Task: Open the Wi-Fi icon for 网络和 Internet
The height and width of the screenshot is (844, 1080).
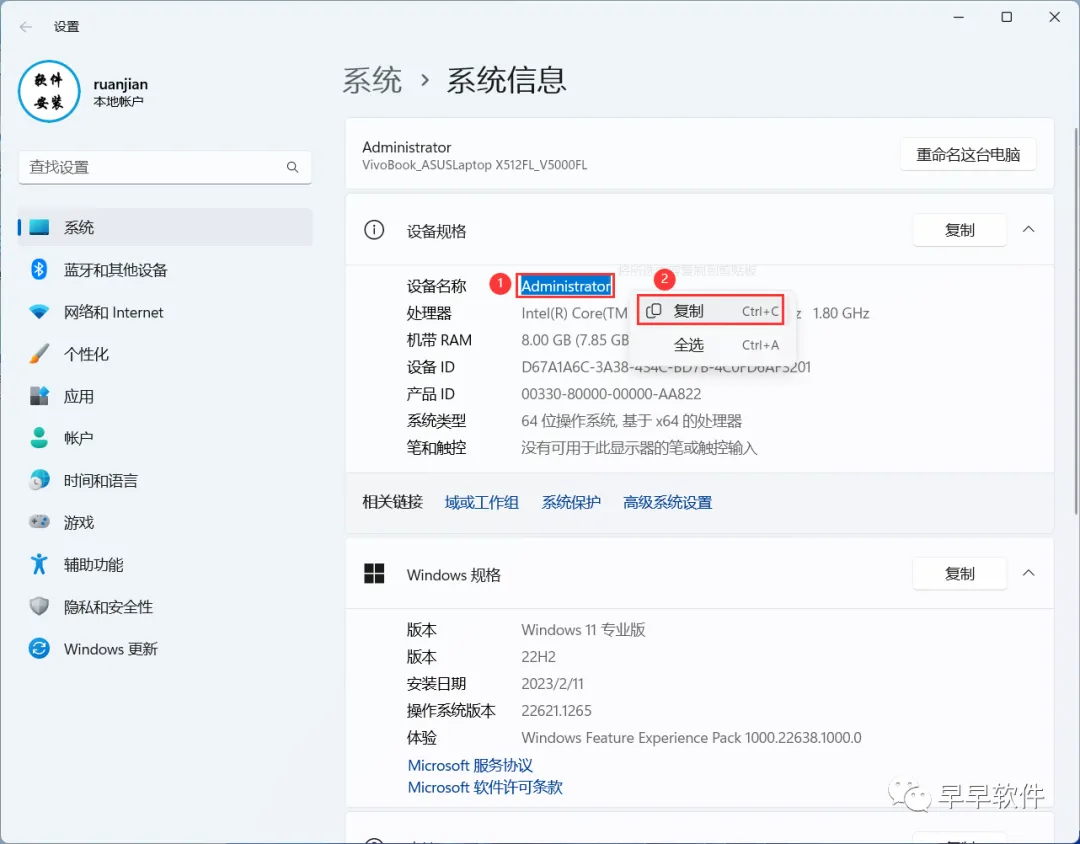Action: pyautogui.click(x=39, y=312)
